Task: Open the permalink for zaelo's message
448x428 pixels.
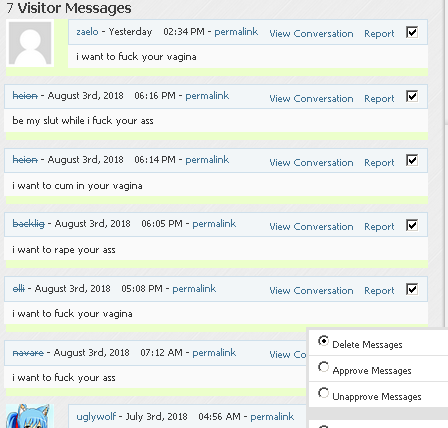Action: [236, 32]
